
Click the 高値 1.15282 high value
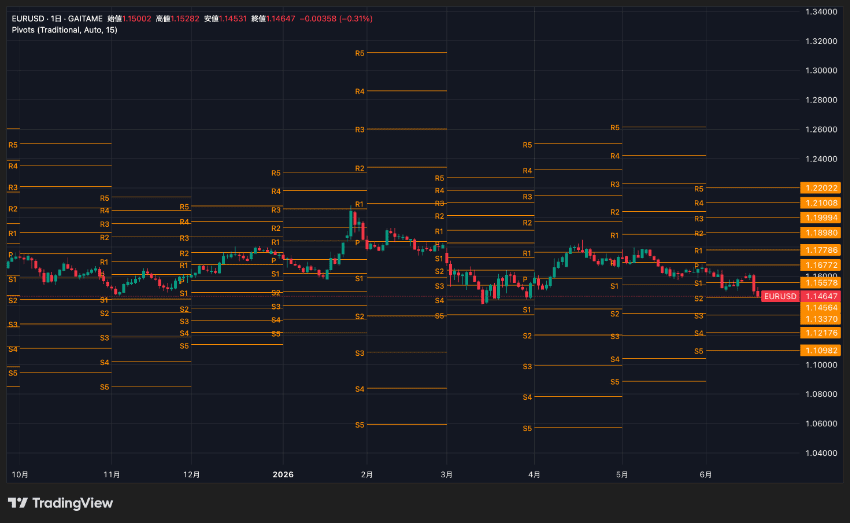coord(177,18)
